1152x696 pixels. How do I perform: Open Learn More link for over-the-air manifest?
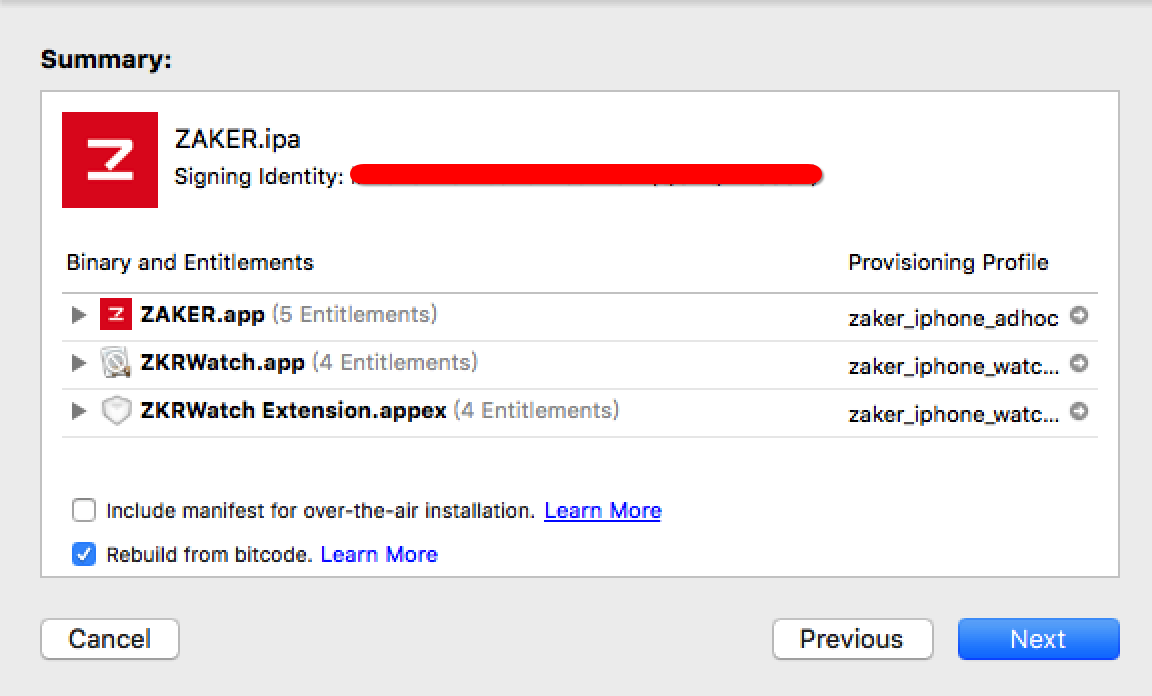602,511
